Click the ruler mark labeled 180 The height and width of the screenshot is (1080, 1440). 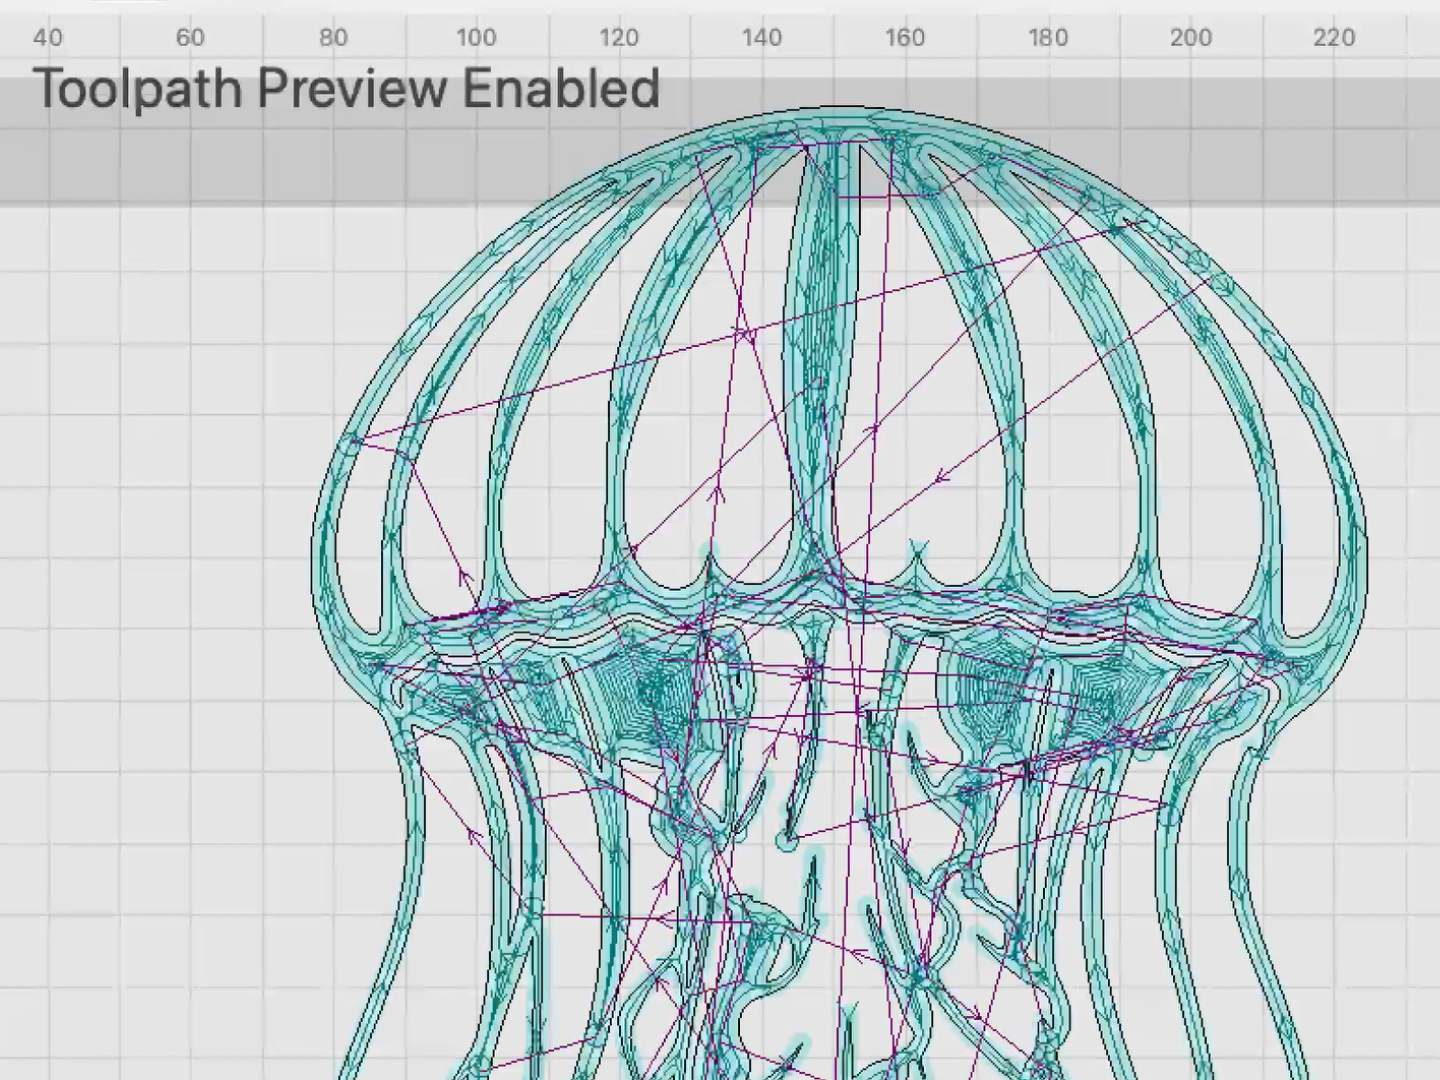click(1048, 38)
